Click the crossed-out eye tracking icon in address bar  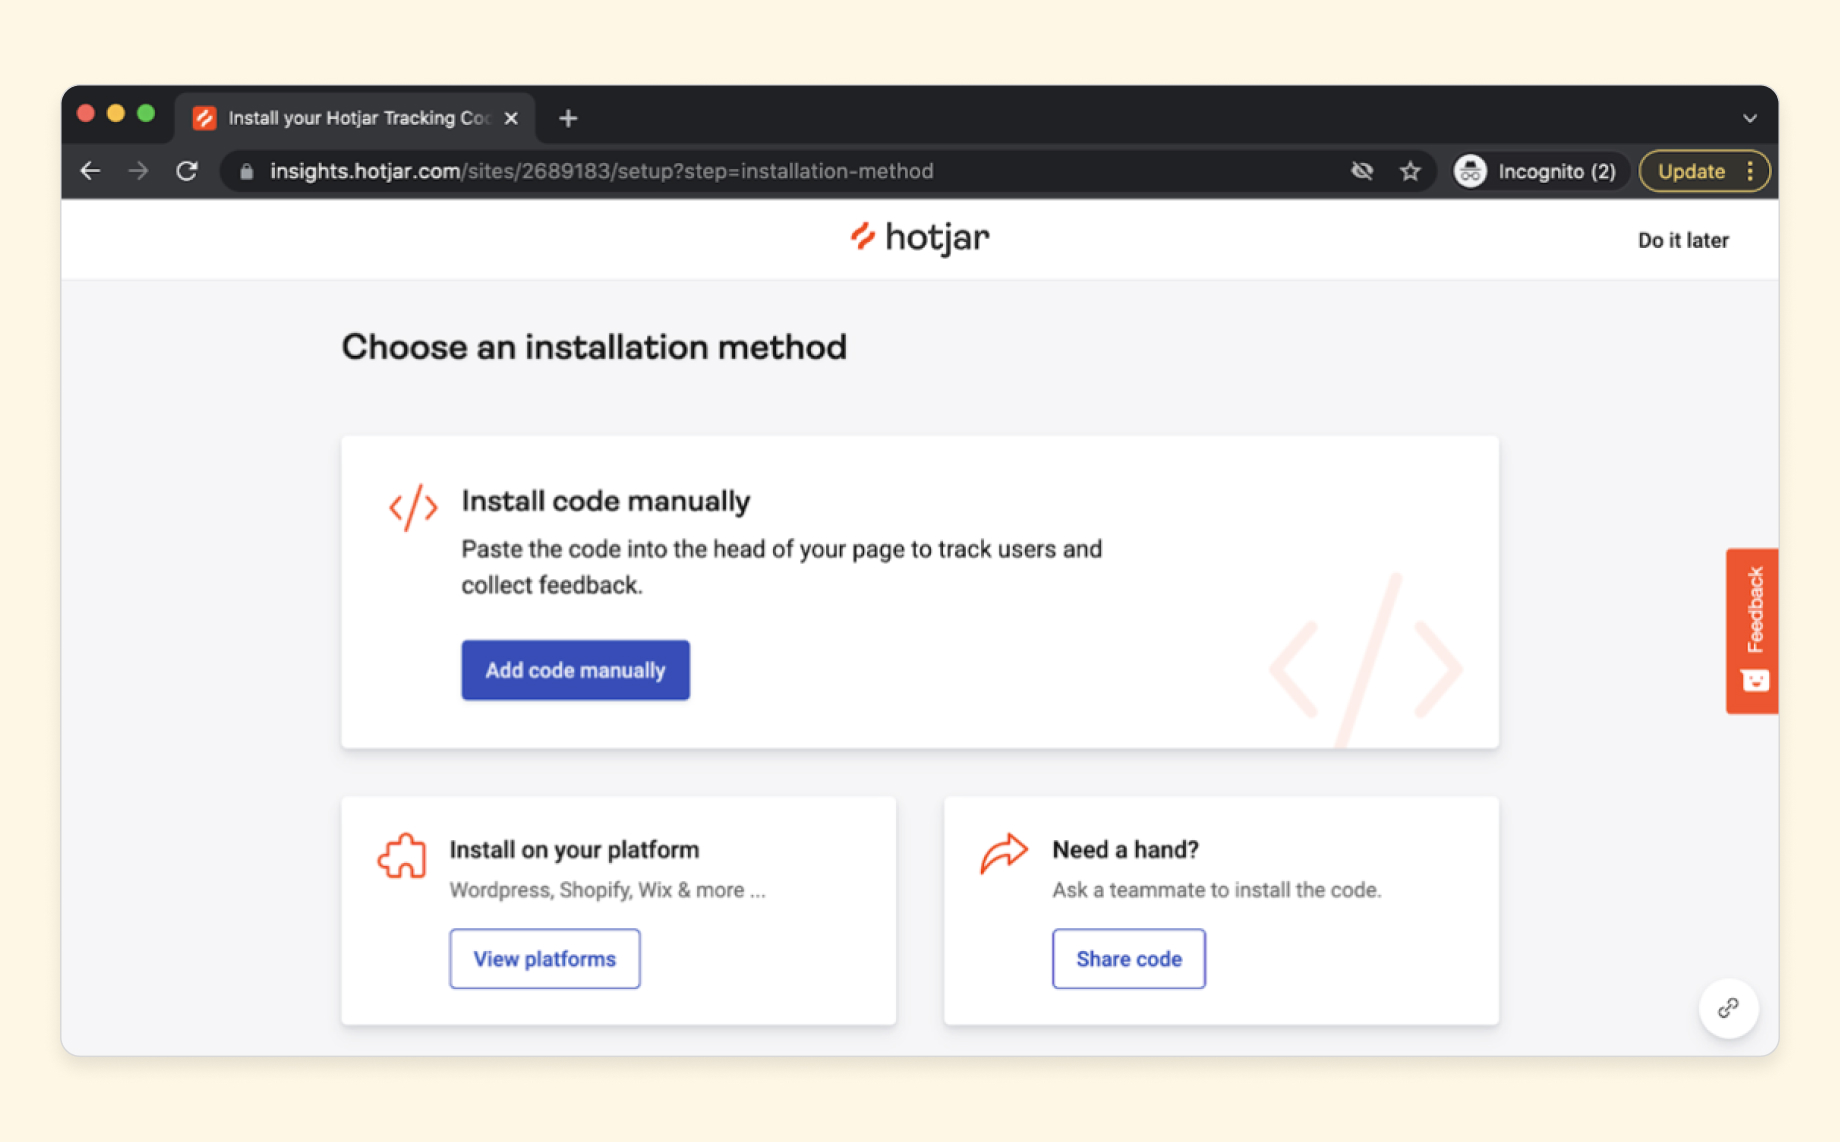(1362, 171)
